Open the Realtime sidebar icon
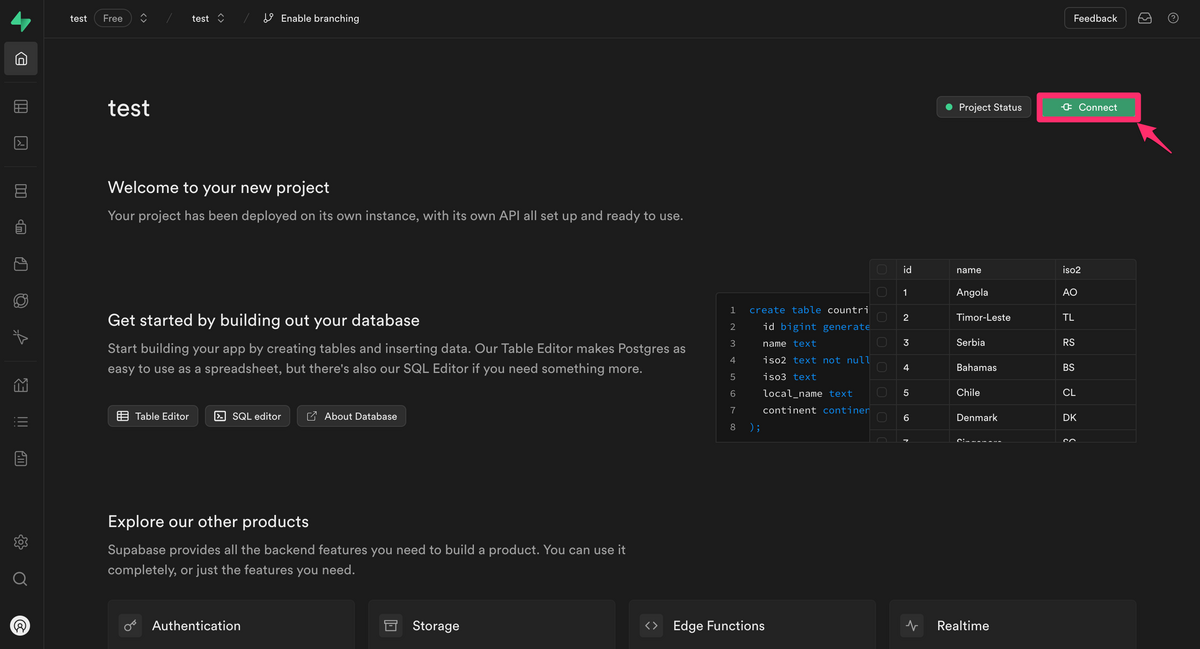Image resolution: width=1200 pixels, height=649 pixels. point(21,338)
